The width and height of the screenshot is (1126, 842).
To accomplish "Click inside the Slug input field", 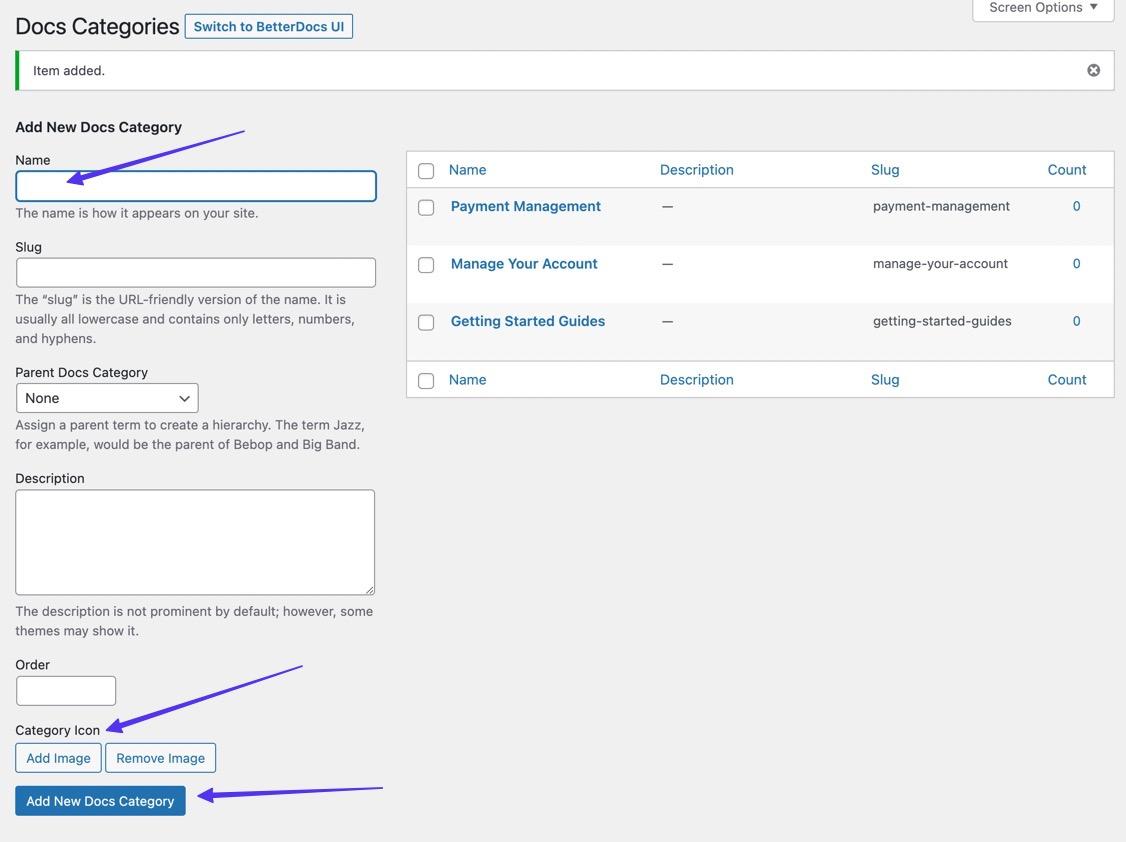I will [196, 272].
